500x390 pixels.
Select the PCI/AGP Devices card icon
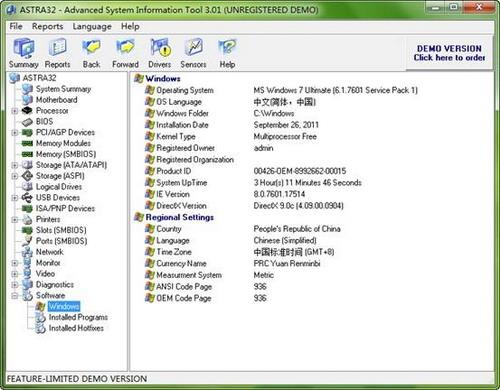pyautogui.click(x=27, y=133)
